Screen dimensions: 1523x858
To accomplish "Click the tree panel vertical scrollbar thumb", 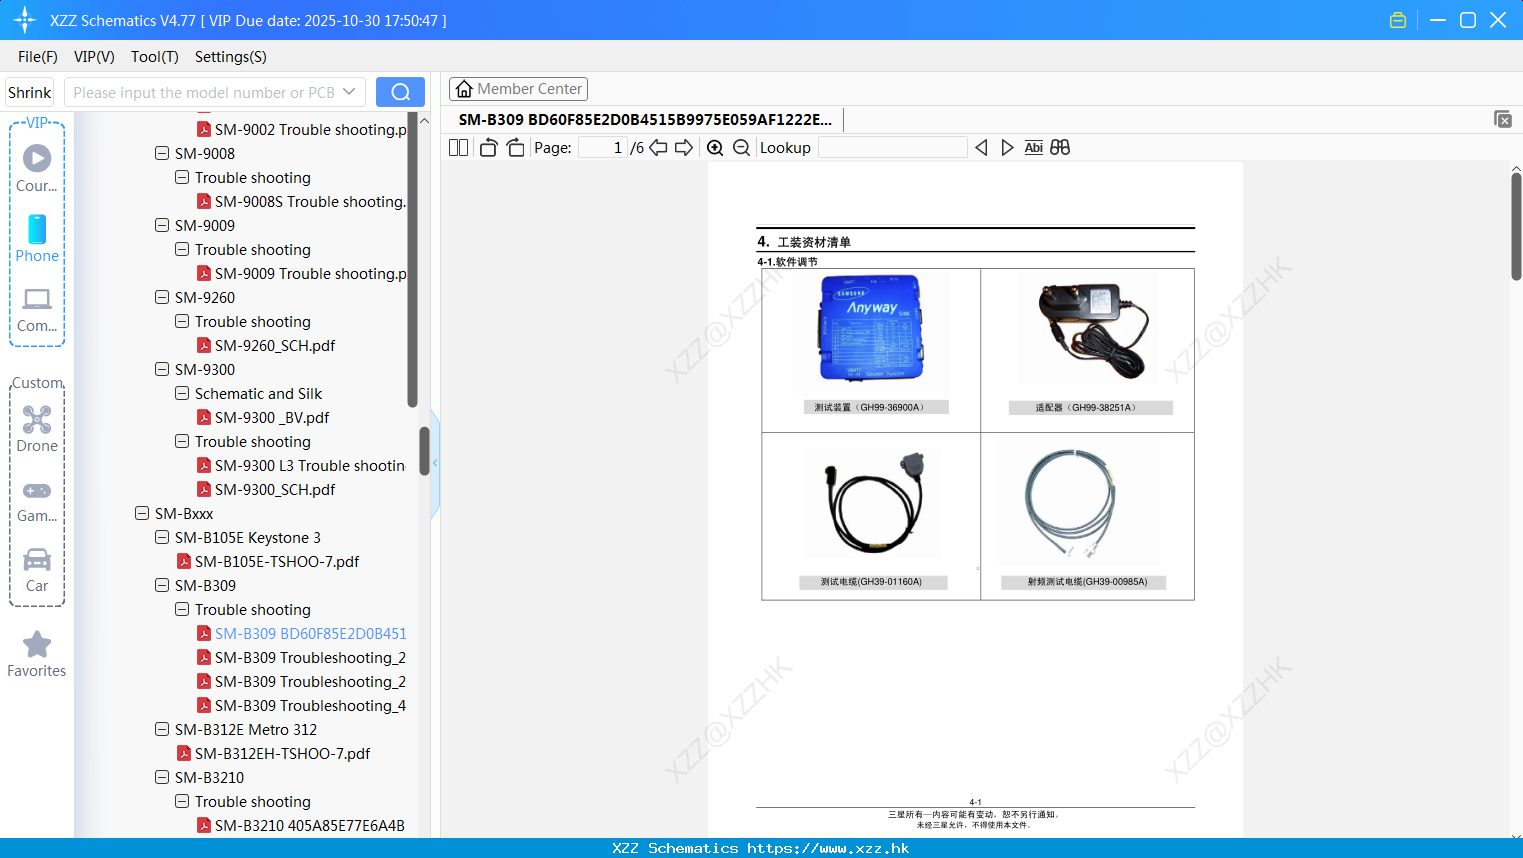I will 424,452.
